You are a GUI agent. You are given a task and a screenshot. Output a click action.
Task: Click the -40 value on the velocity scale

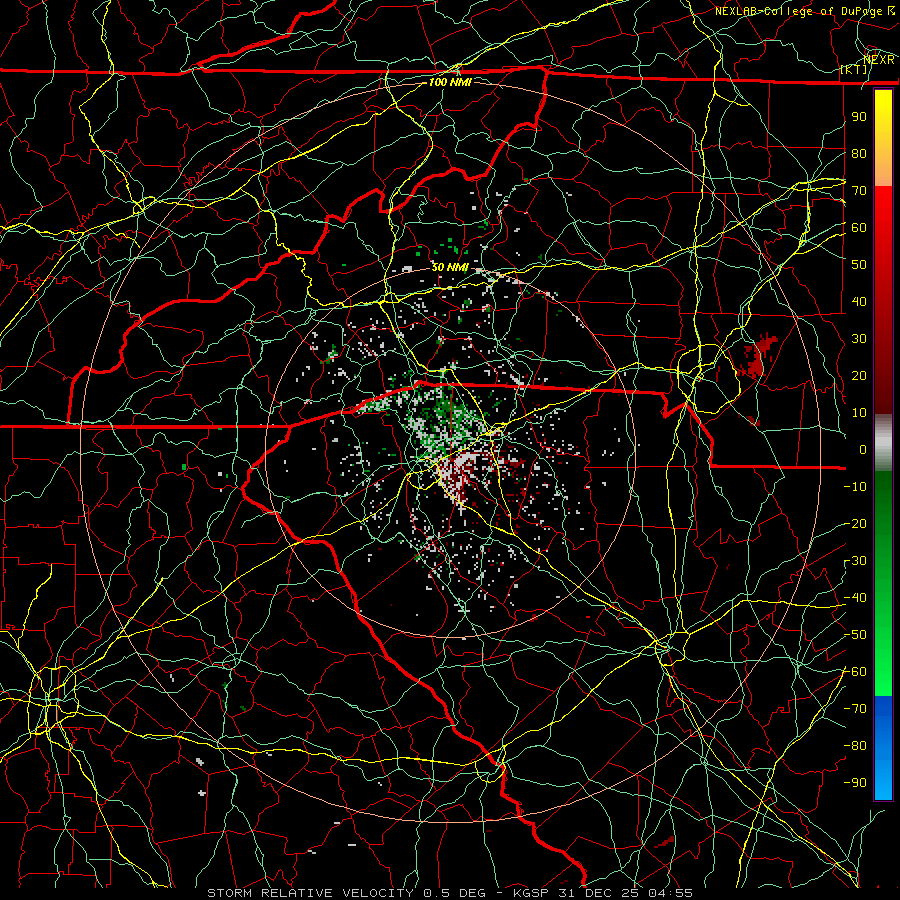pos(855,598)
